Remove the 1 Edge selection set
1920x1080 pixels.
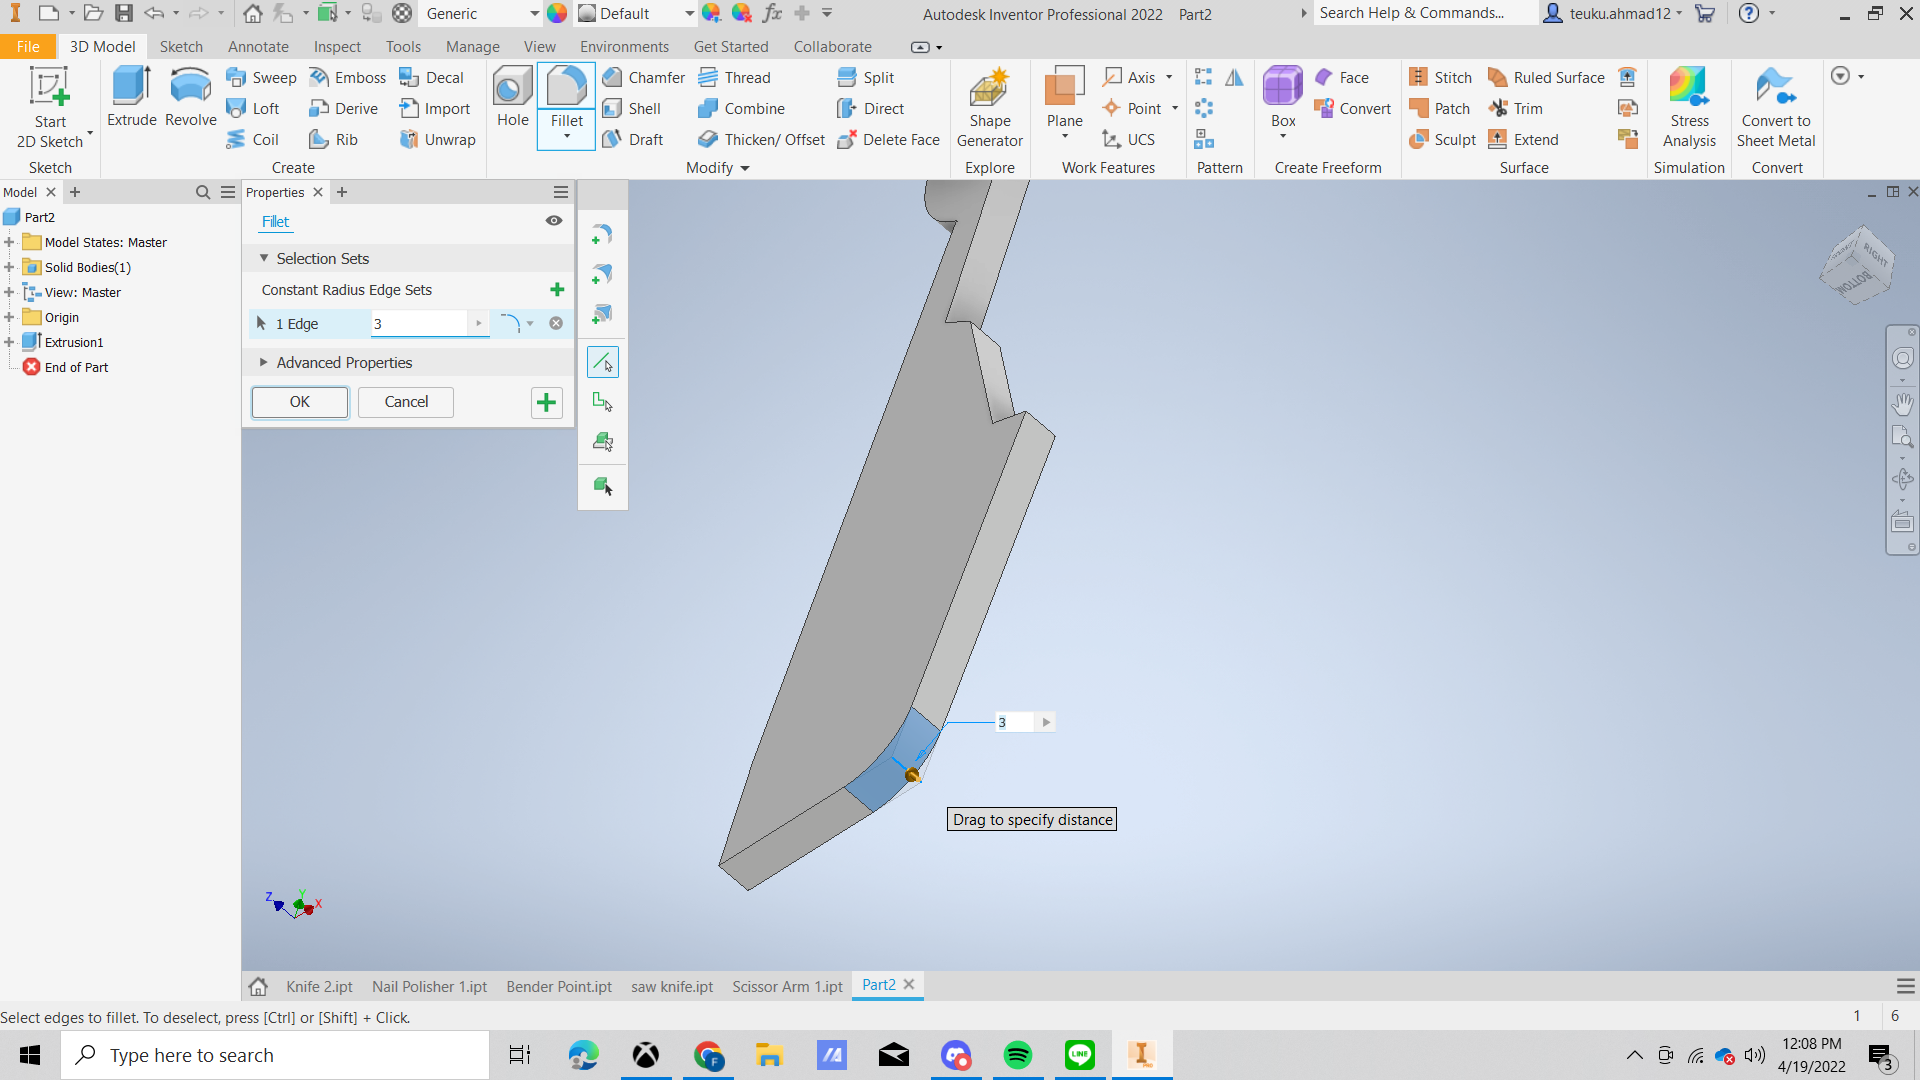[556, 323]
